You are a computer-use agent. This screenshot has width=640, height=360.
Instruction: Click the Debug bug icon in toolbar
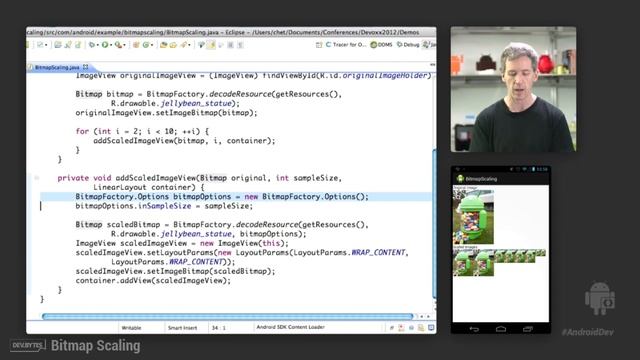pyautogui.click(x=92, y=45)
